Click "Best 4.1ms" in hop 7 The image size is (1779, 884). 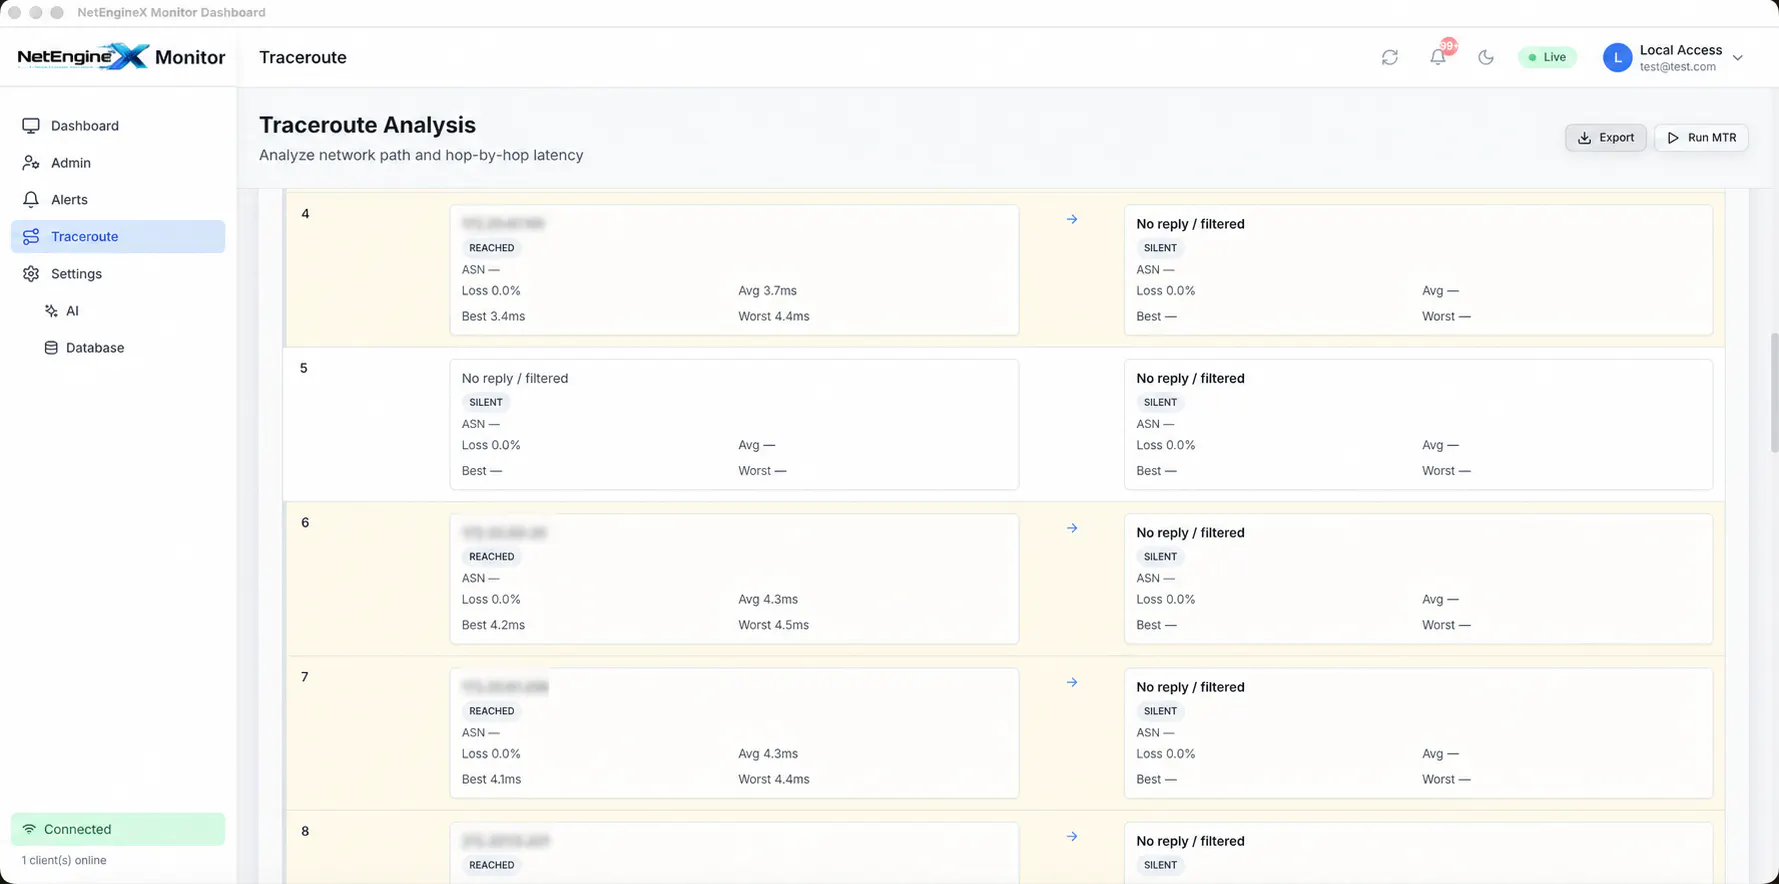coord(491,779)
